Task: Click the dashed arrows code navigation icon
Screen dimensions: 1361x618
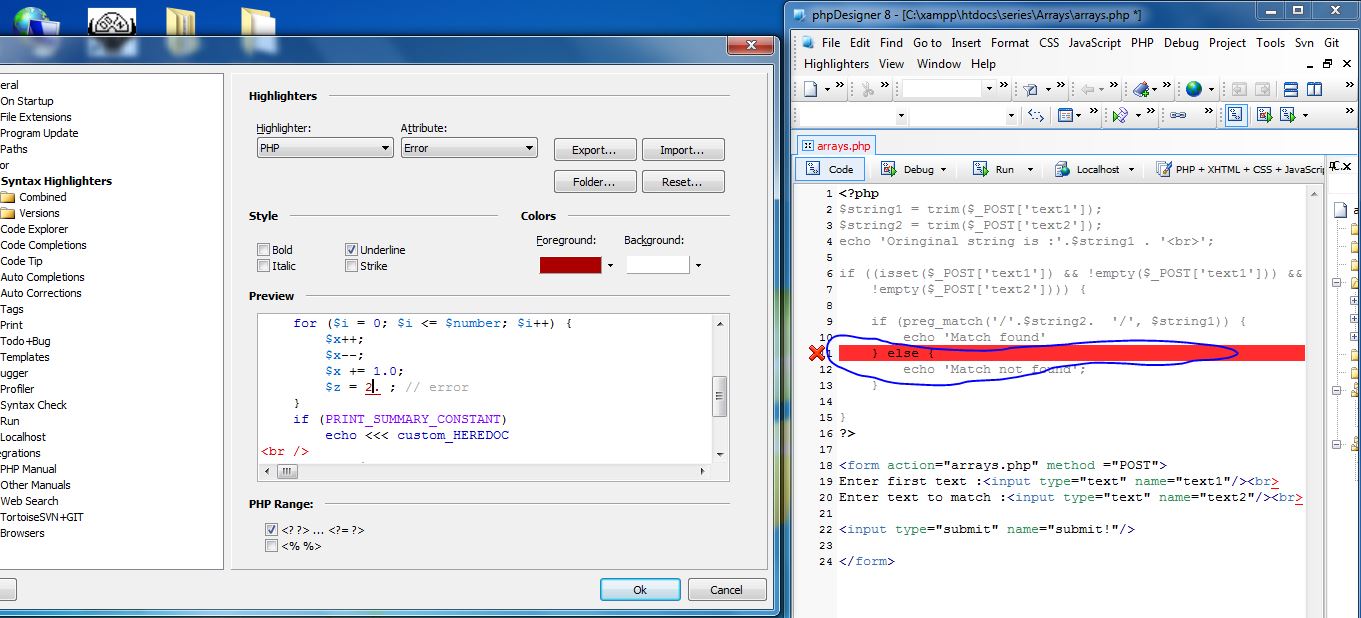Action: click(1036, 115)
